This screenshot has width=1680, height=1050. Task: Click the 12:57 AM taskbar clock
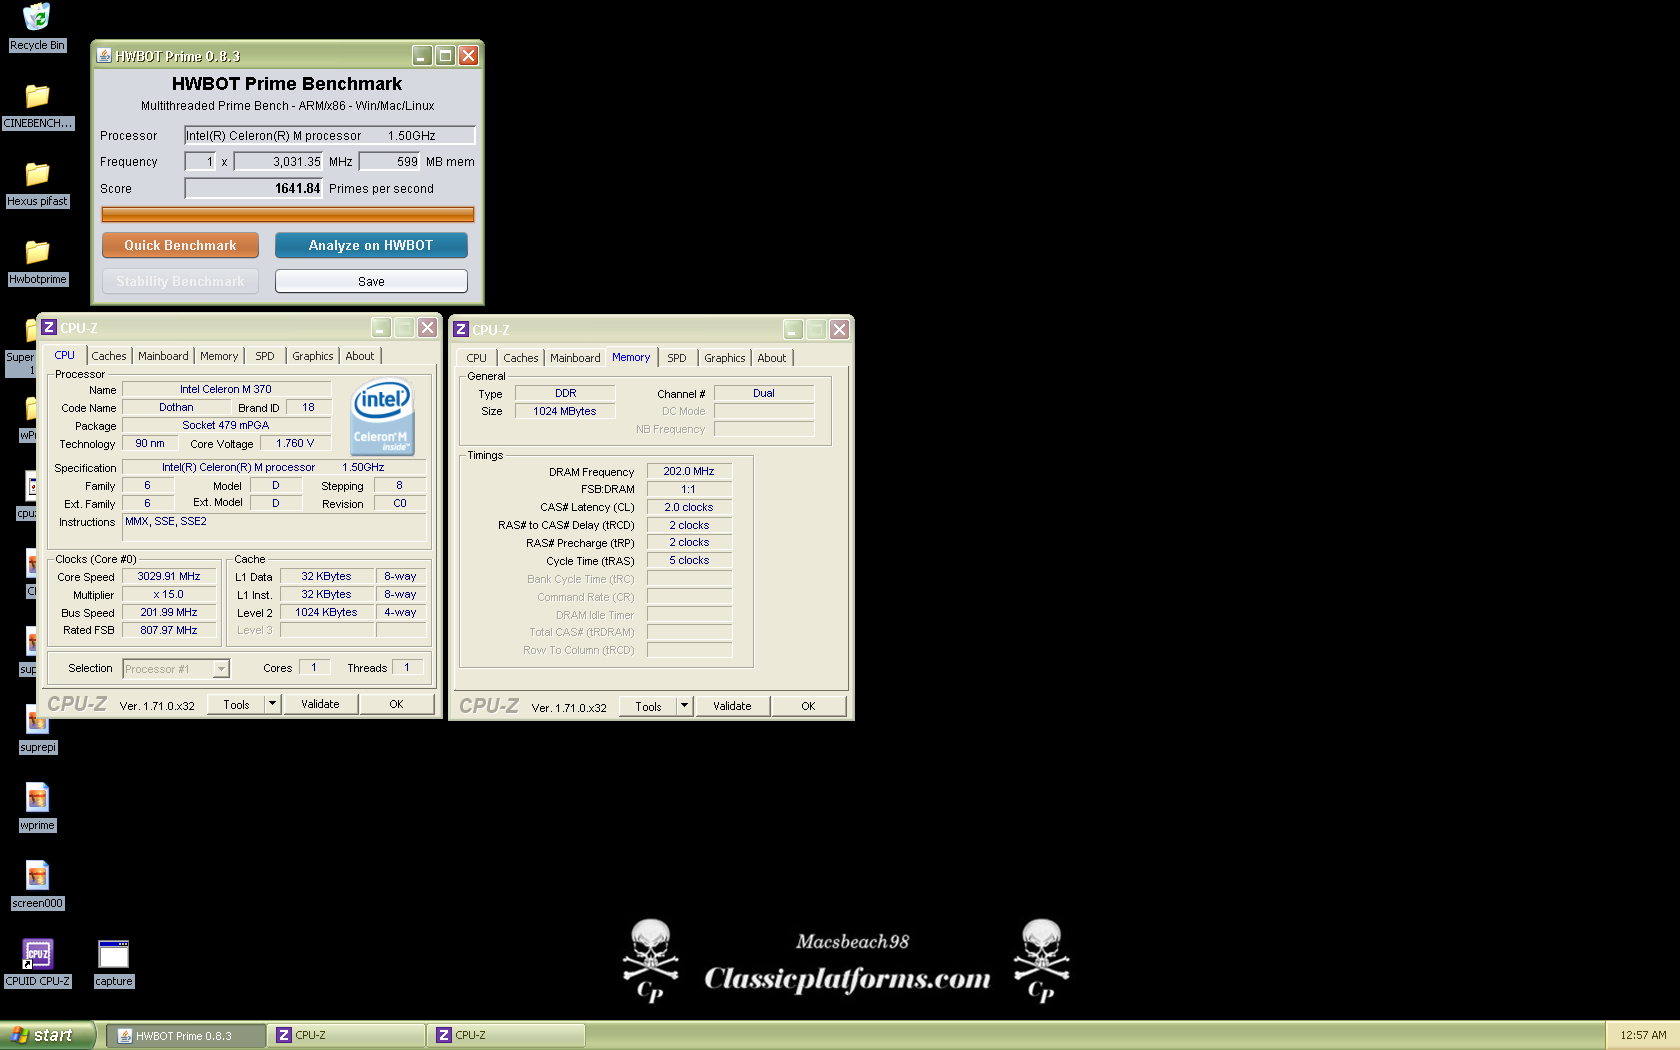click(x=1643, y=1036)
